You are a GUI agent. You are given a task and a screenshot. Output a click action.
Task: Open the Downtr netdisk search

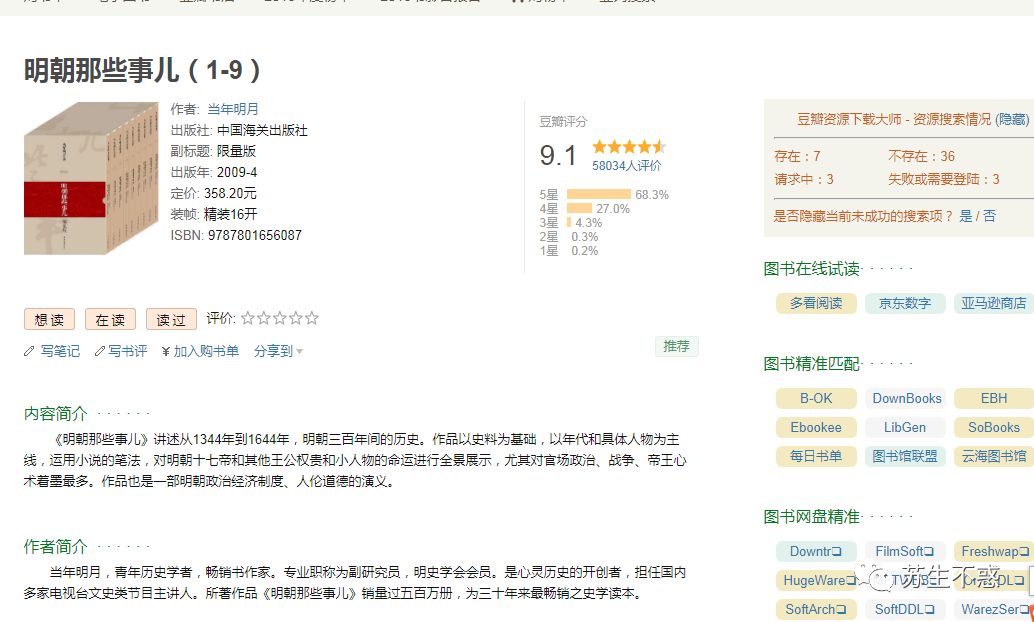pyautogui.click(x=816, y=551)
